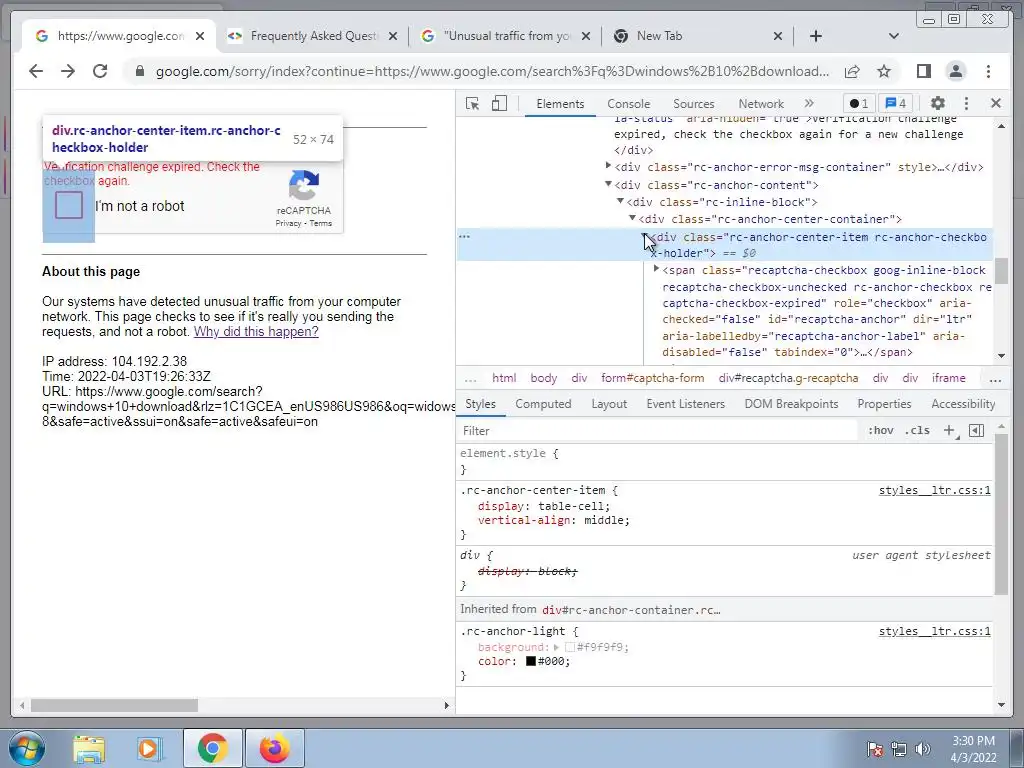1024x768 pixels.
Task: Open the Windows Start menu
Action: click(x=26, y=748)
